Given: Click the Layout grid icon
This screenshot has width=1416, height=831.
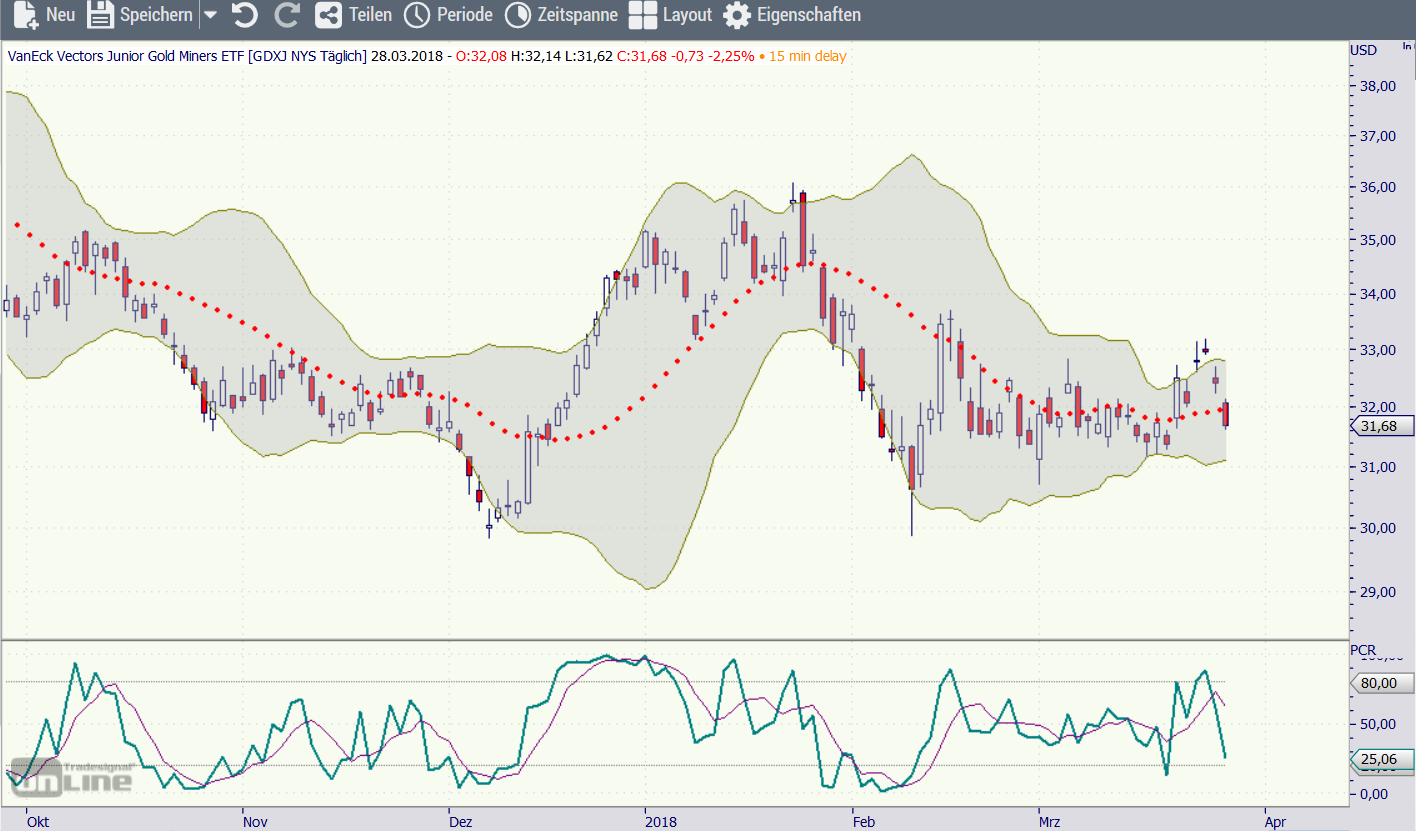Looking at the screenshot, I should pos(643,15).
